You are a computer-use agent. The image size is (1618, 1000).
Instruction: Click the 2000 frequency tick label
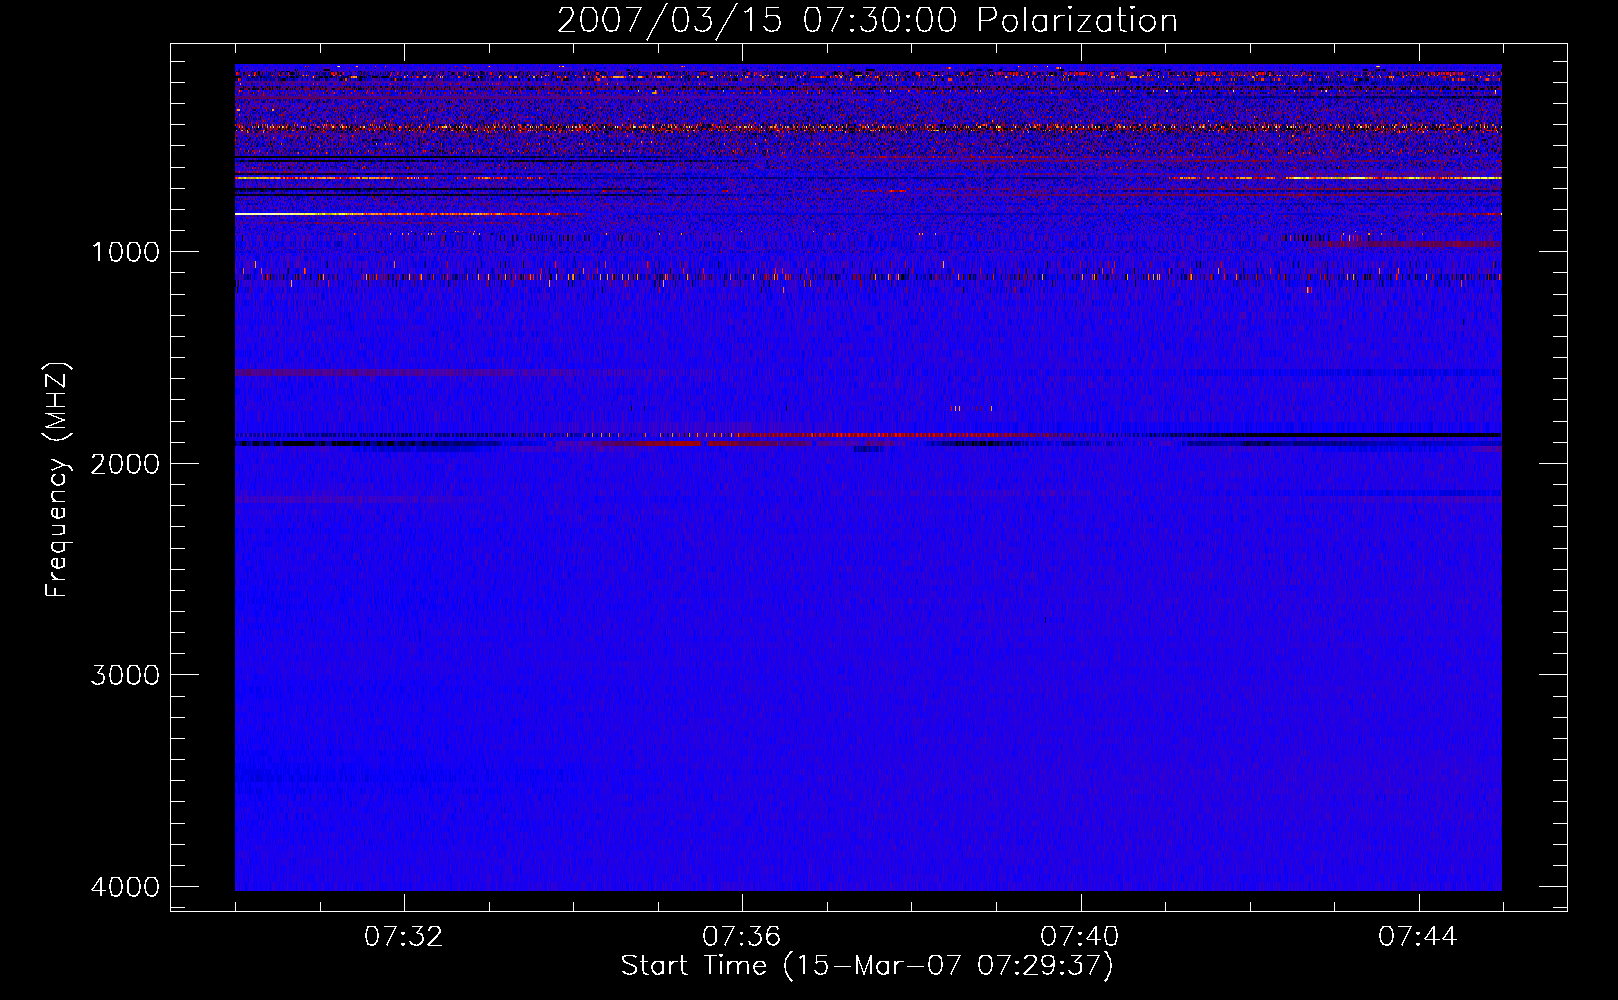tap(125, 463)
